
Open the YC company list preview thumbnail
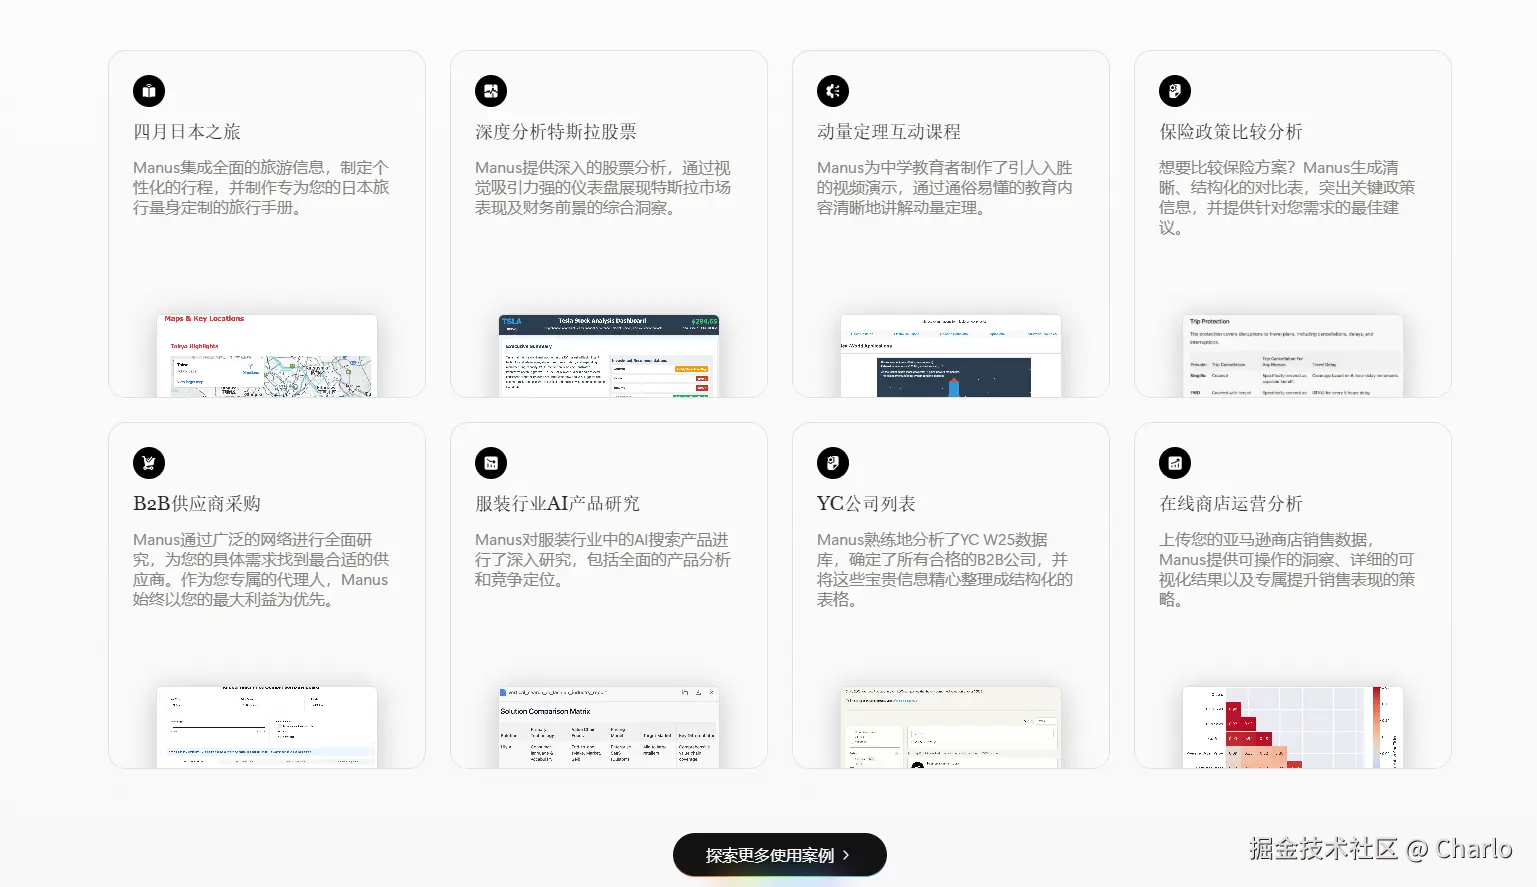tap(951, 728)
